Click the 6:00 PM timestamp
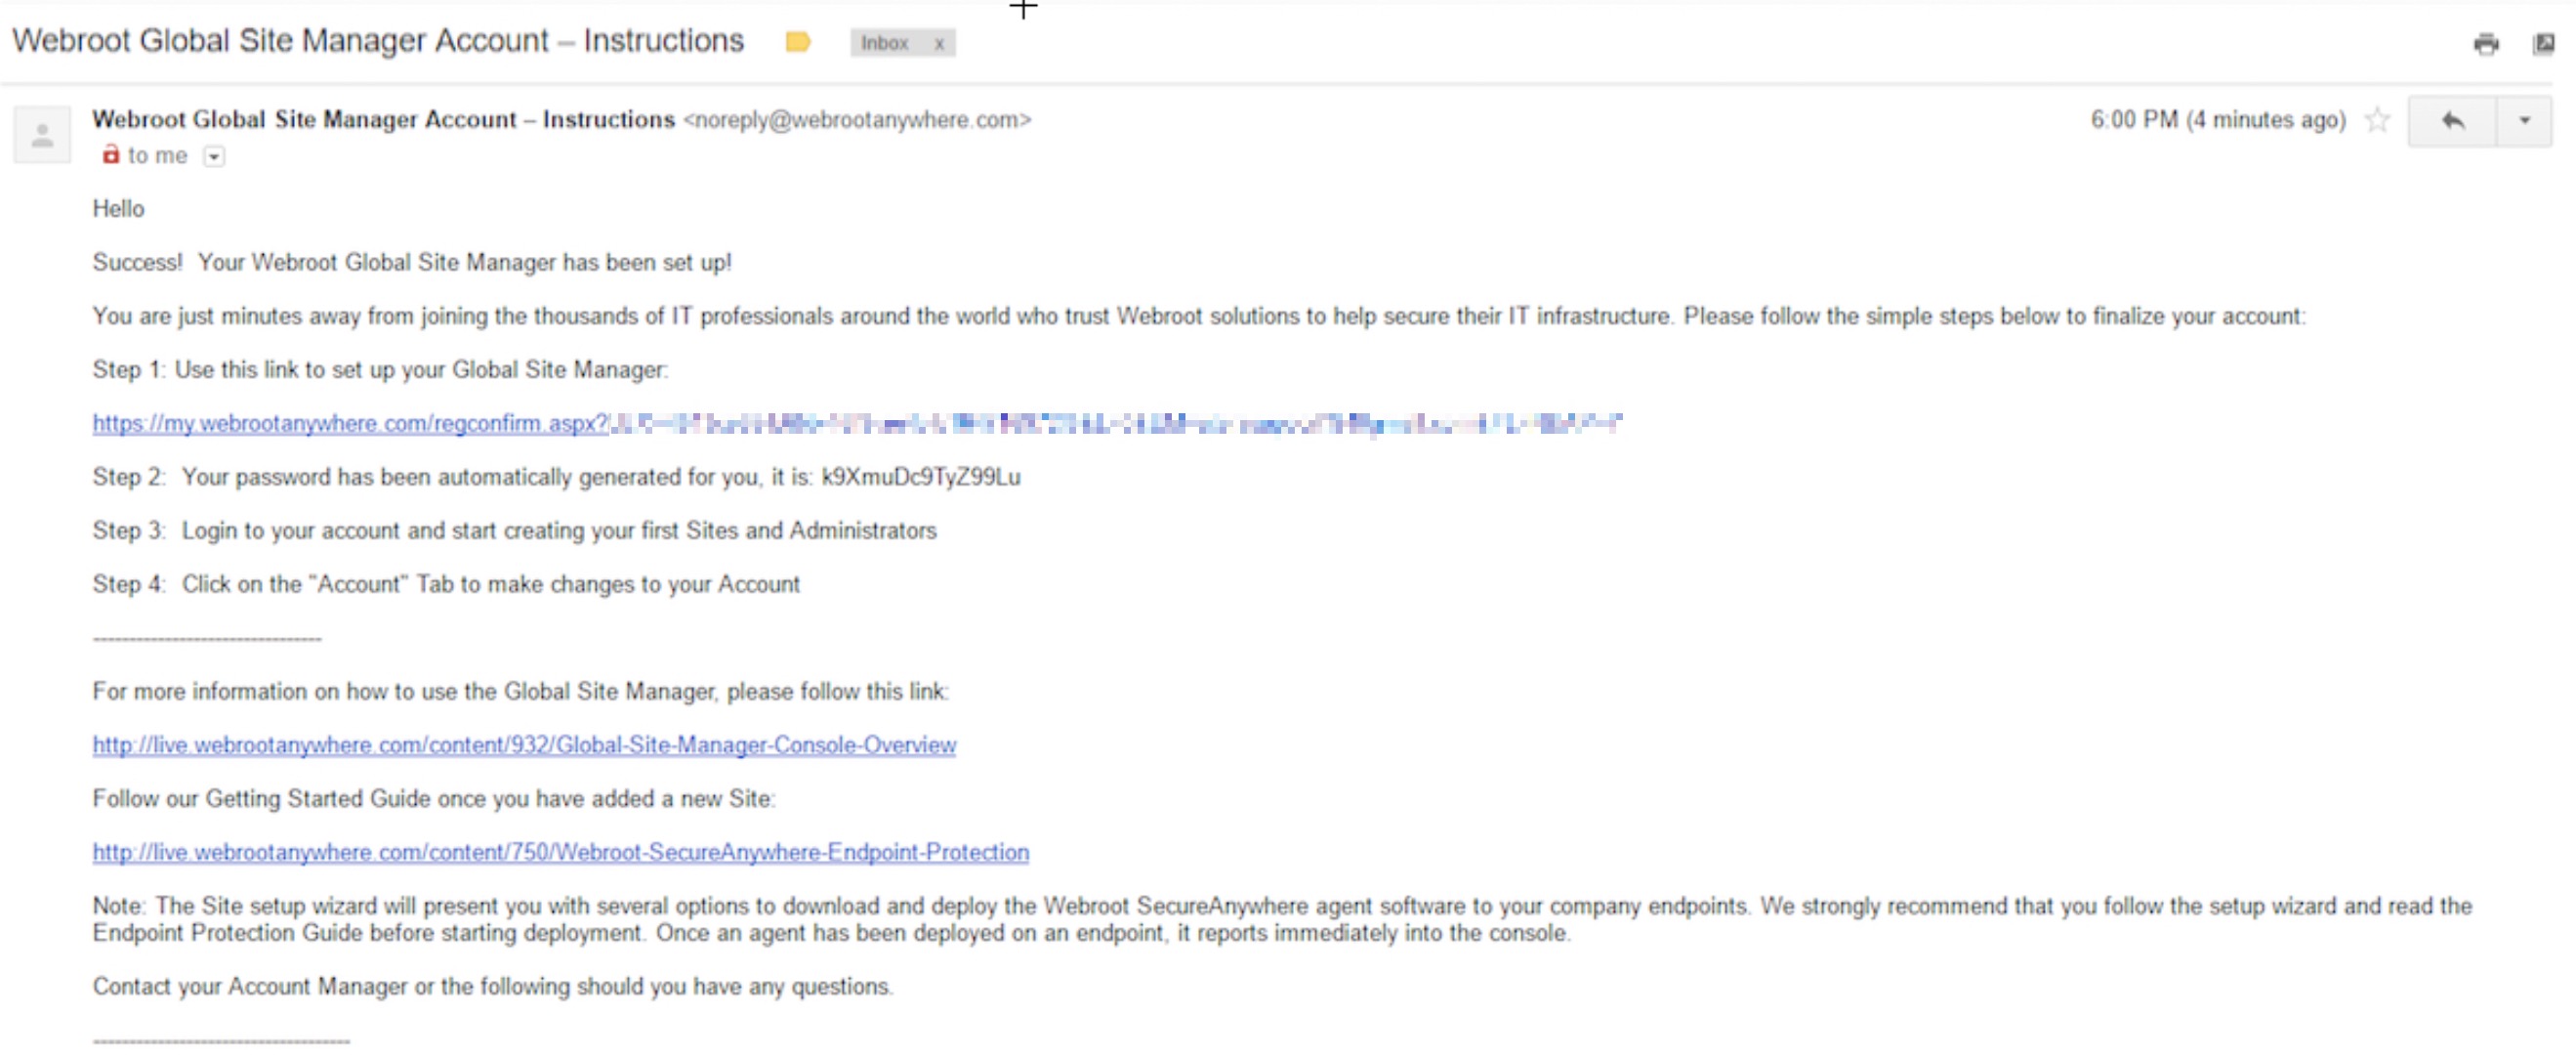This screenshot has width=2576, height=1059. tap(2218, 120)
